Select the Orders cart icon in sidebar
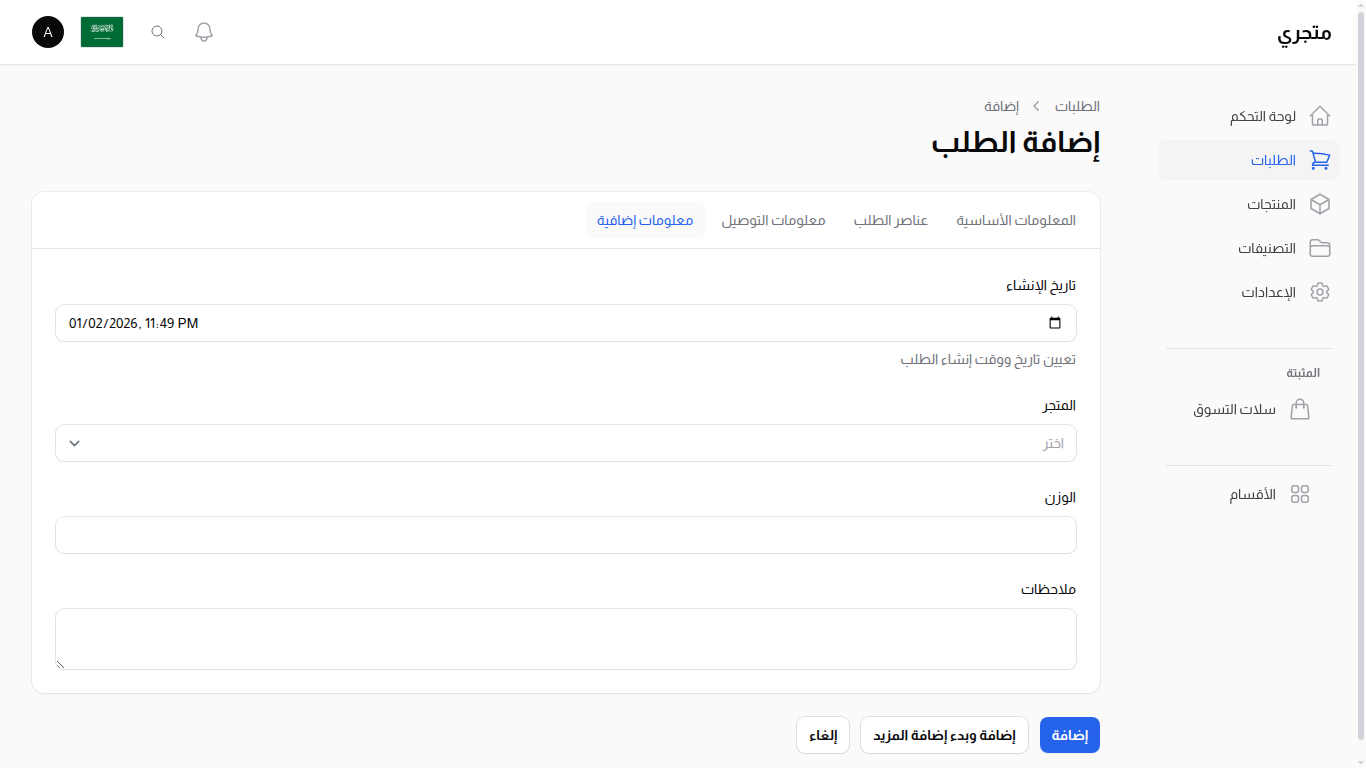 click(1320, 160)
